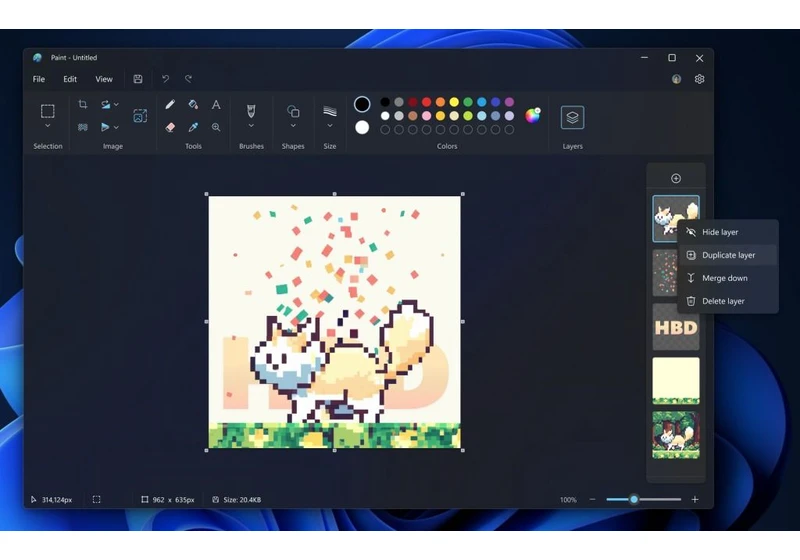Open the File menu
Screen dimensions: 800x560
tap(39, 79)
